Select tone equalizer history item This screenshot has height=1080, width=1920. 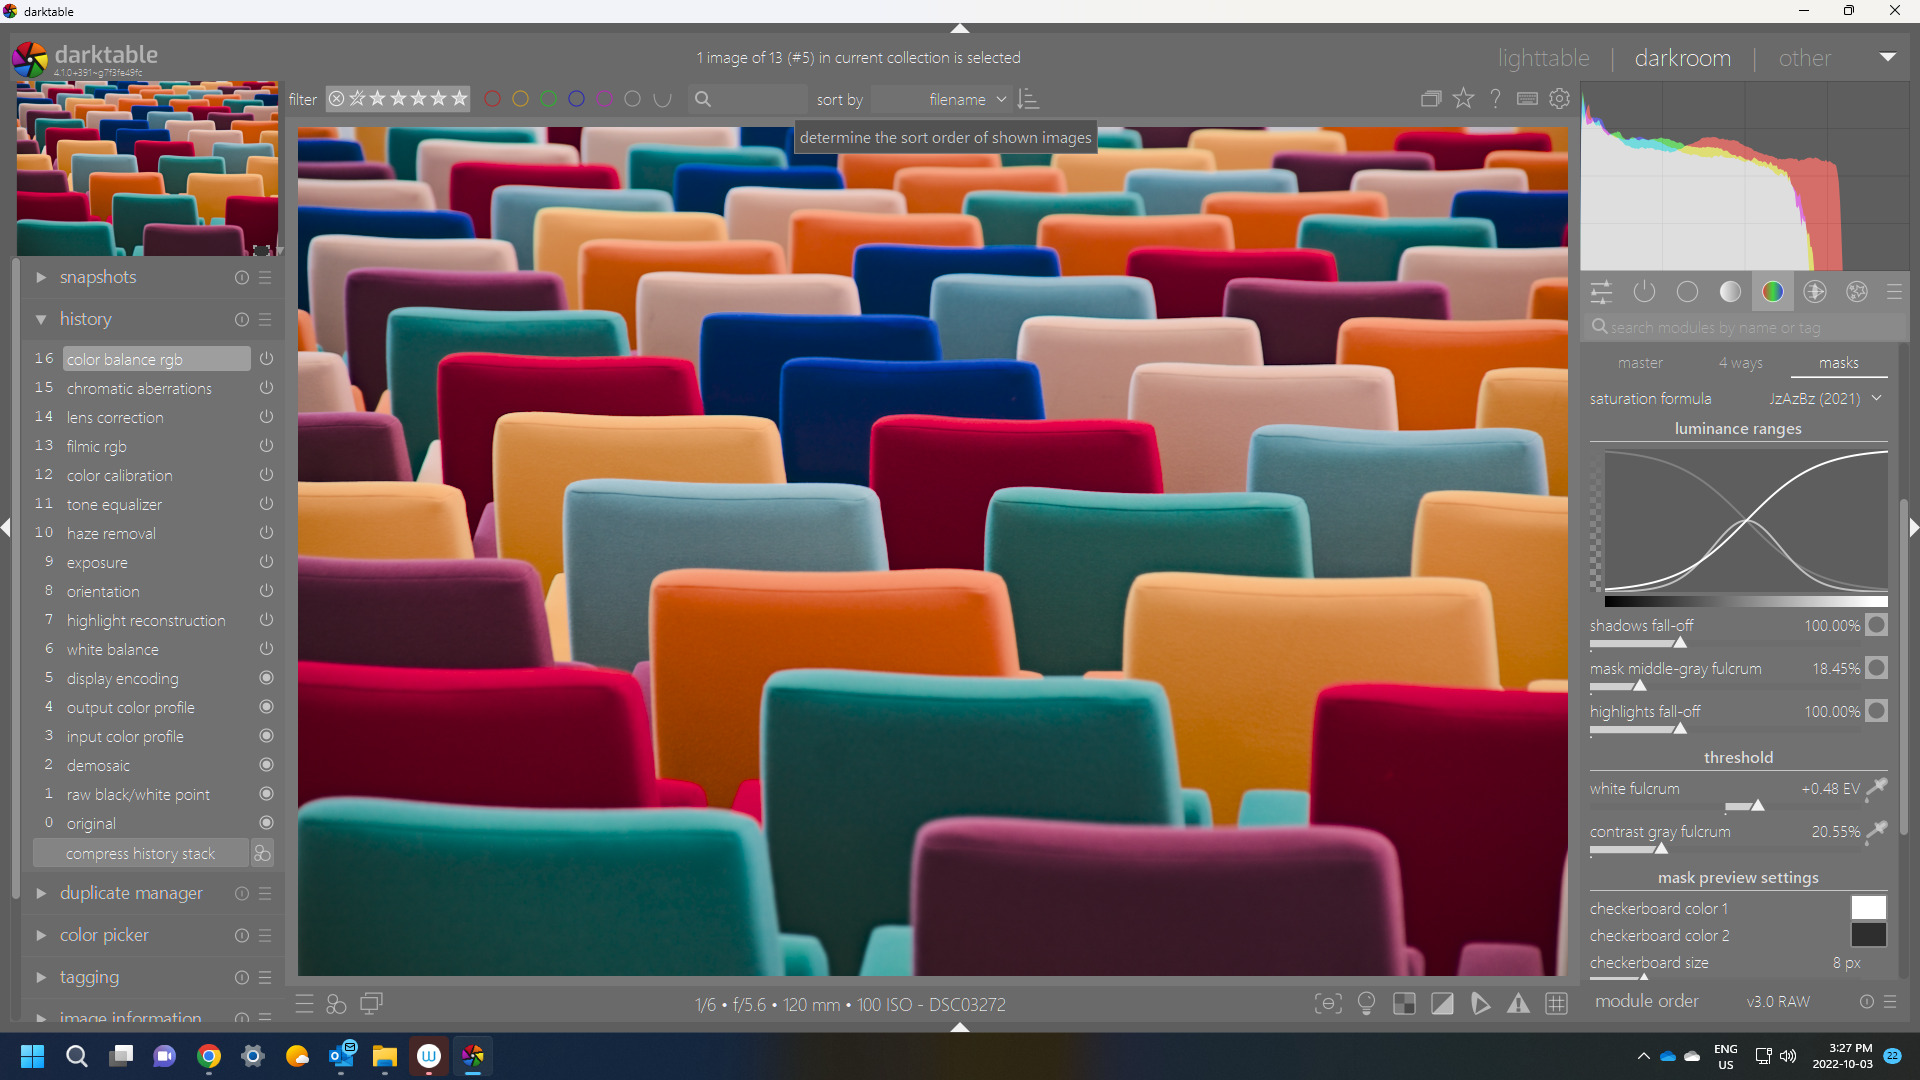tap(114, 505)
